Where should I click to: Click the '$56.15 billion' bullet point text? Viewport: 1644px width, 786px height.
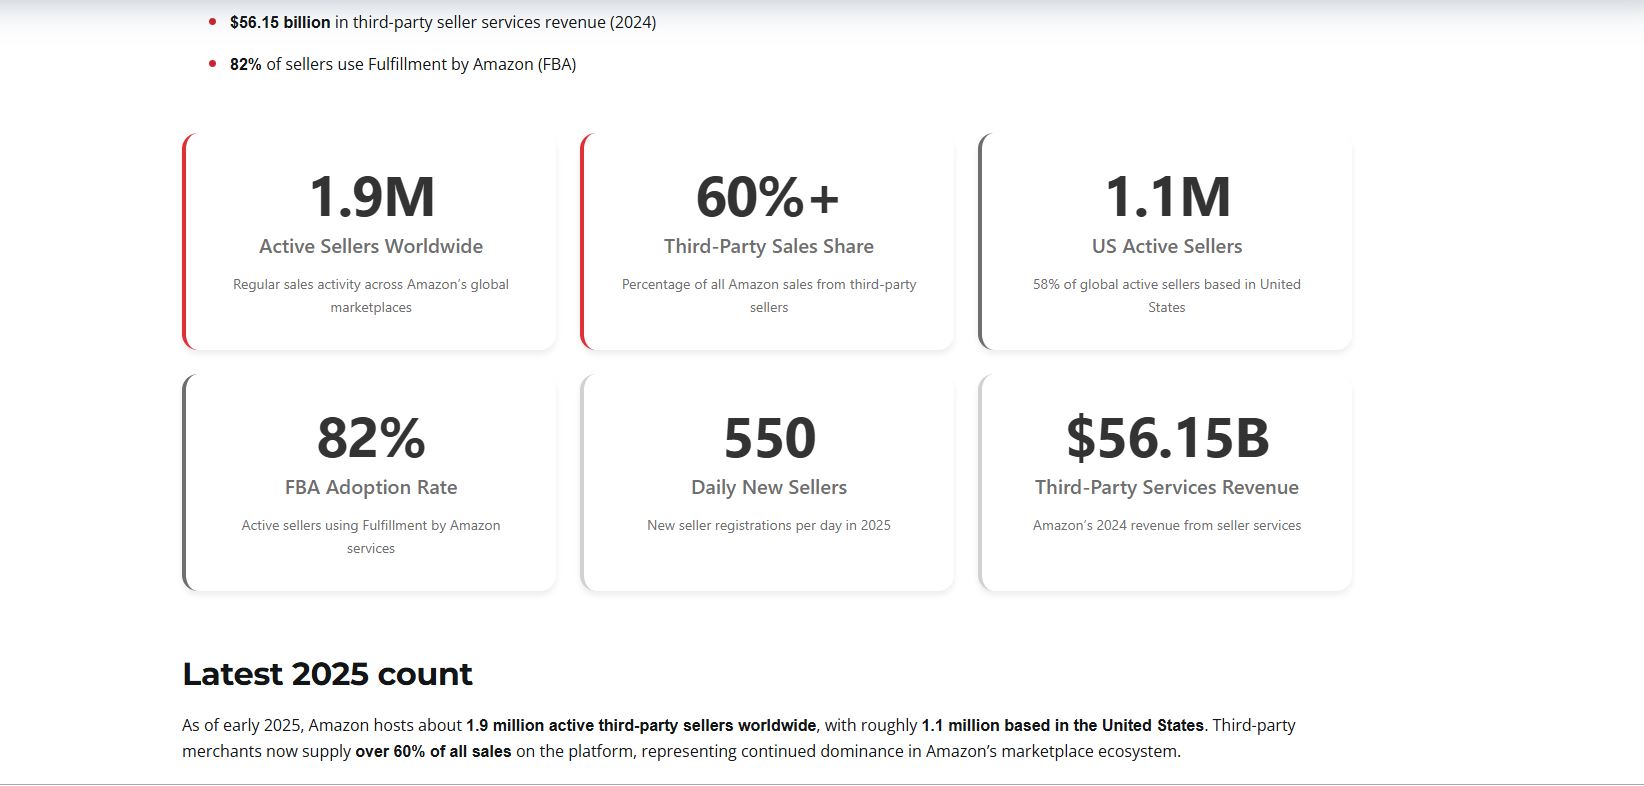pyautogui.click(x=443, y=22)
